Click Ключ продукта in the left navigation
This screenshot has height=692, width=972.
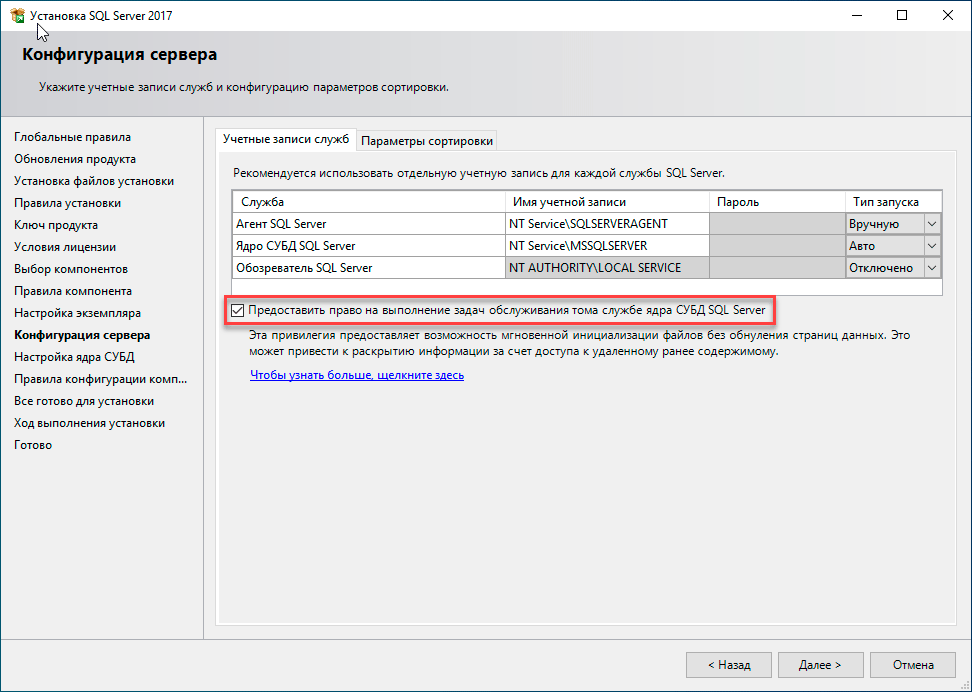(56, 225)
